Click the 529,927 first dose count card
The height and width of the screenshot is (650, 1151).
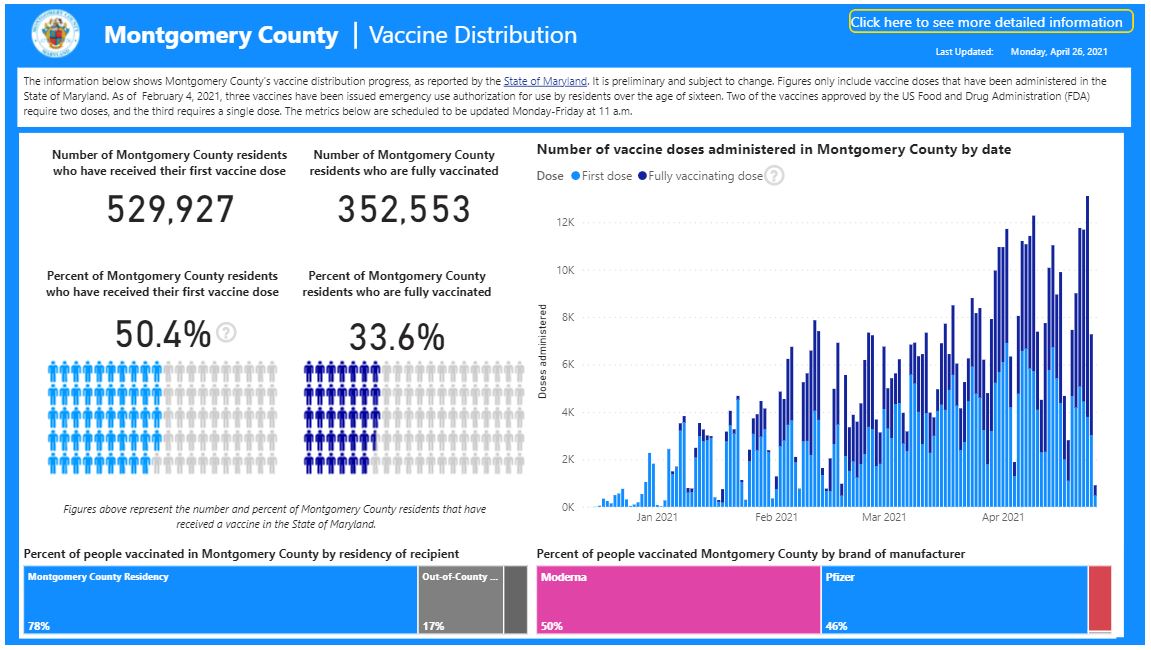(x=170, y=210)
